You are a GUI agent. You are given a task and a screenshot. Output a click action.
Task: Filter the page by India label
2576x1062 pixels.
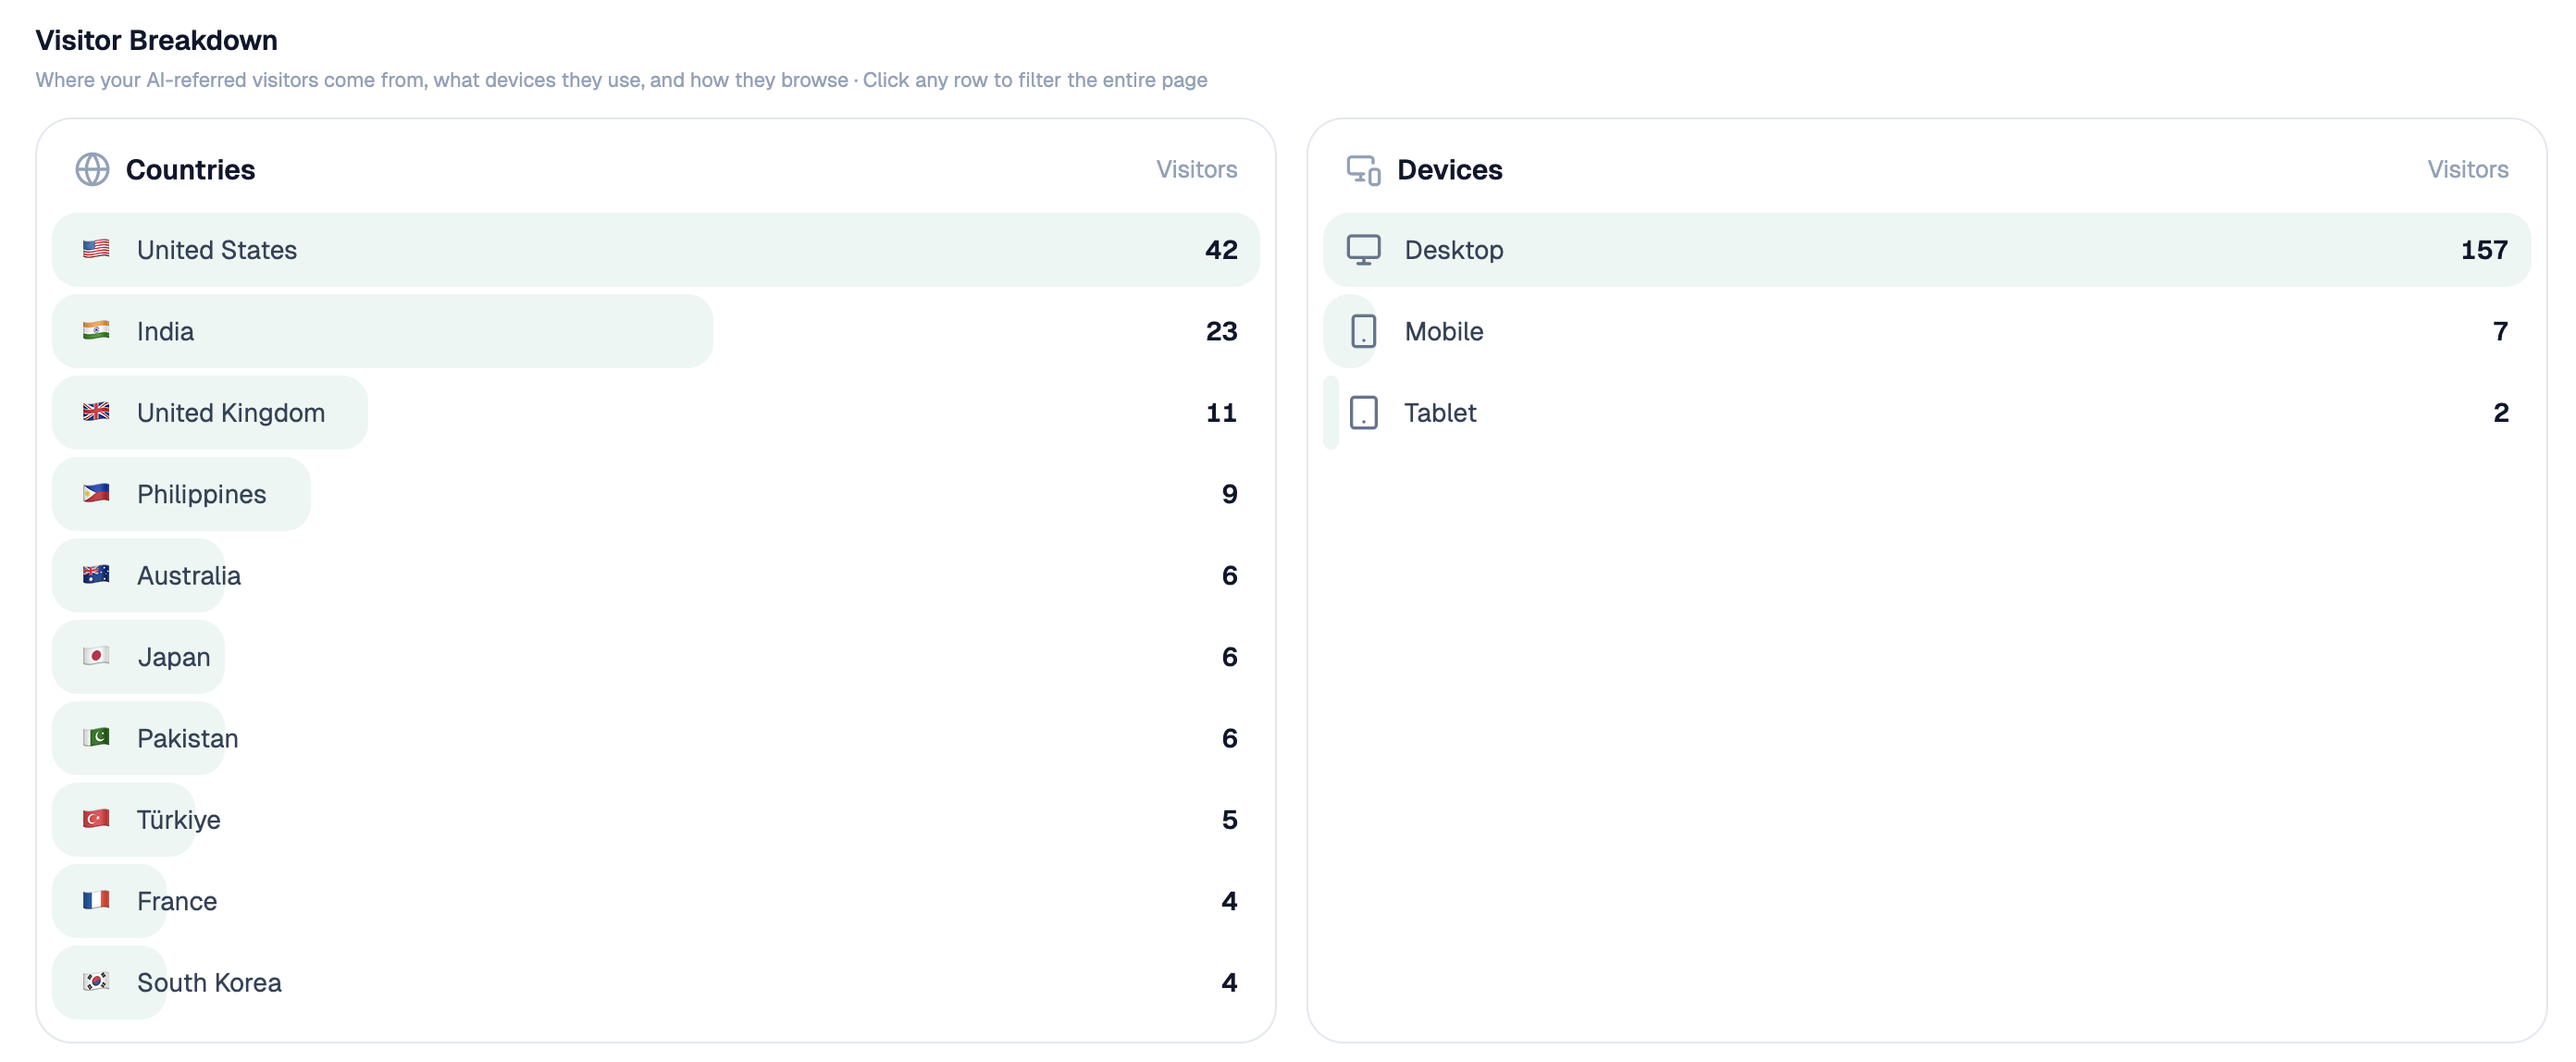[x=165, y=331]
